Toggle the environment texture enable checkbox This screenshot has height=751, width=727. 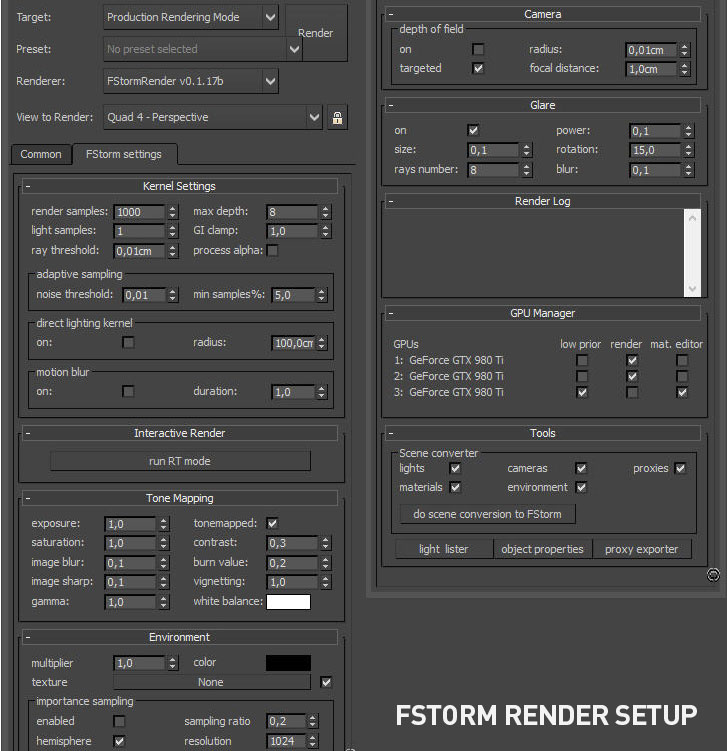pyautogui.click(x=326, y=682)
